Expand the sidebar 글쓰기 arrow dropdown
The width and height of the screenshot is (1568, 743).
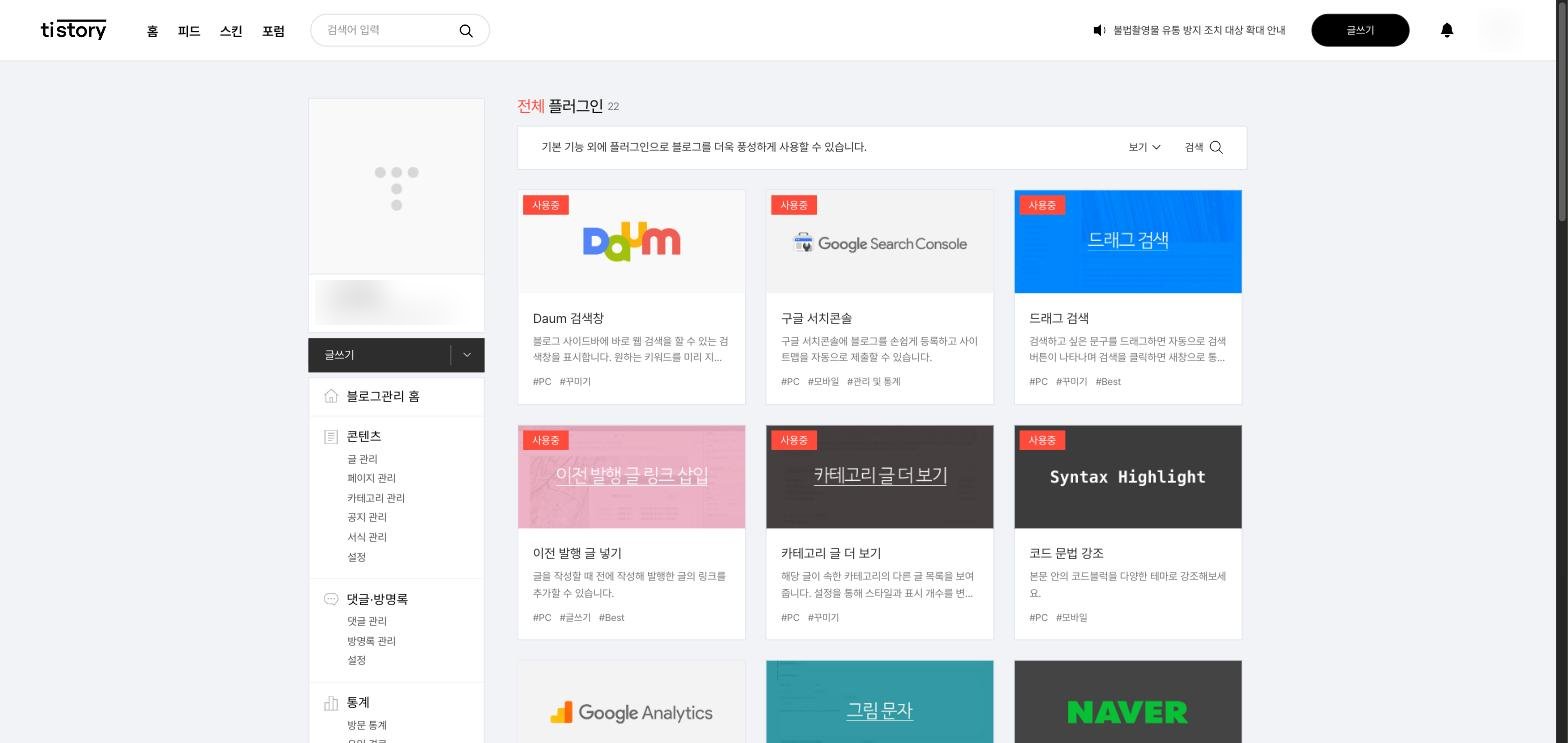[x=467, y=355]
